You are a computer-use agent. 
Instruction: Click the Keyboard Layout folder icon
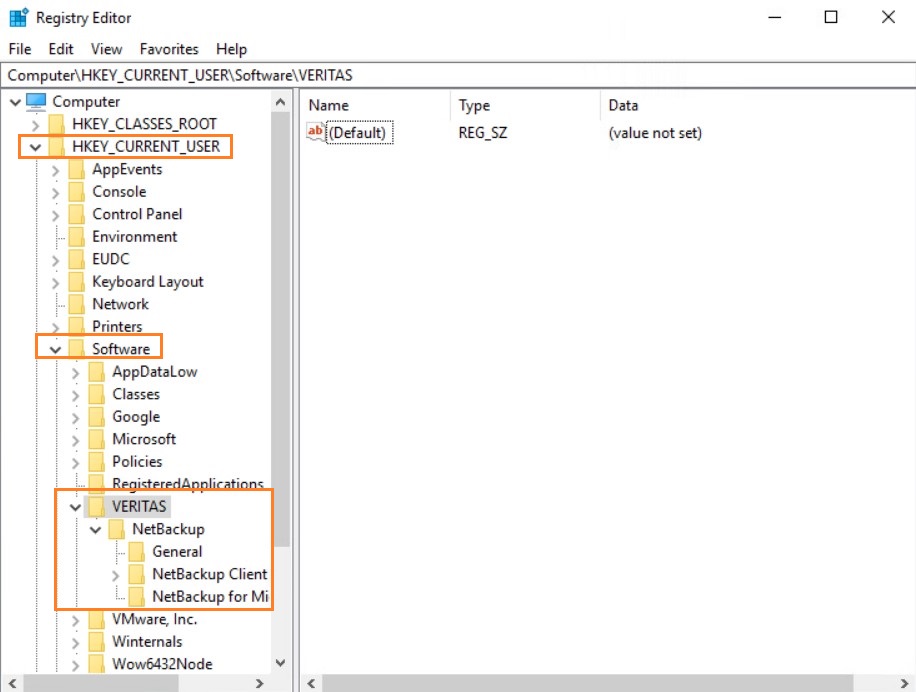click(x=77, y=281)
